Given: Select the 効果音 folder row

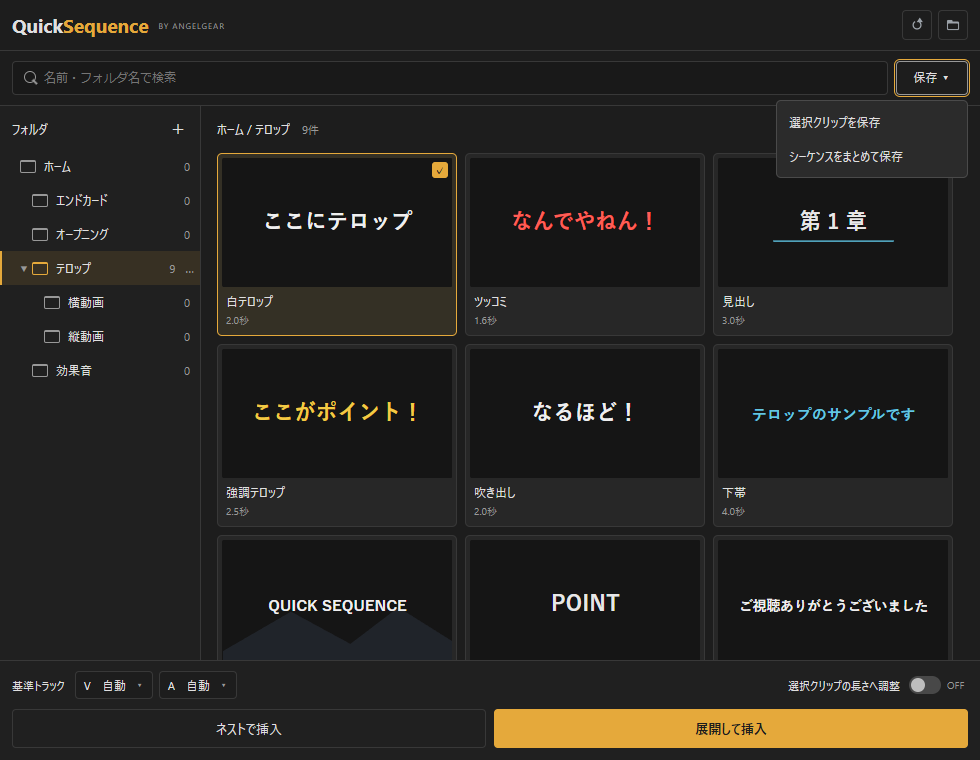Looking at the screenshot, I should [x=100, y=371].
